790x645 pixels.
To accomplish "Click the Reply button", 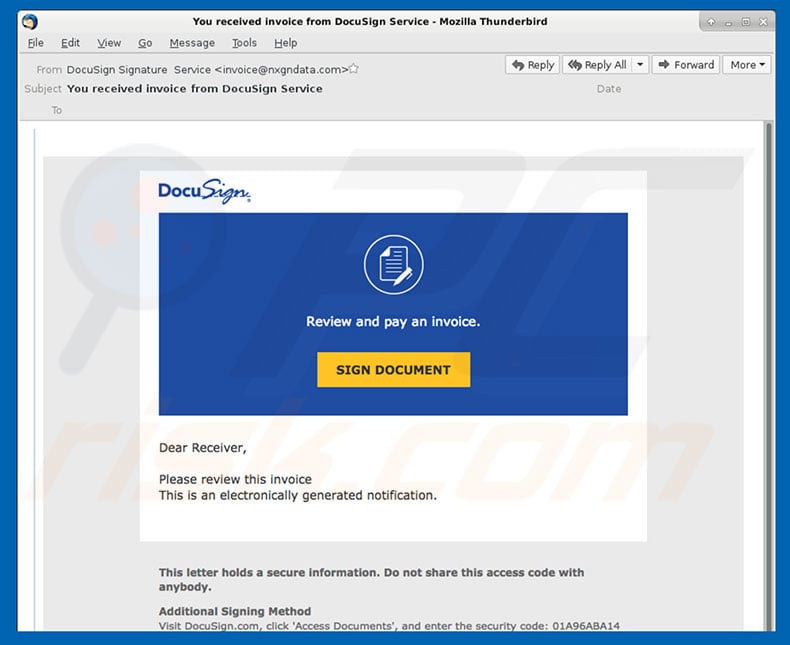I will [x=533, y=65].
